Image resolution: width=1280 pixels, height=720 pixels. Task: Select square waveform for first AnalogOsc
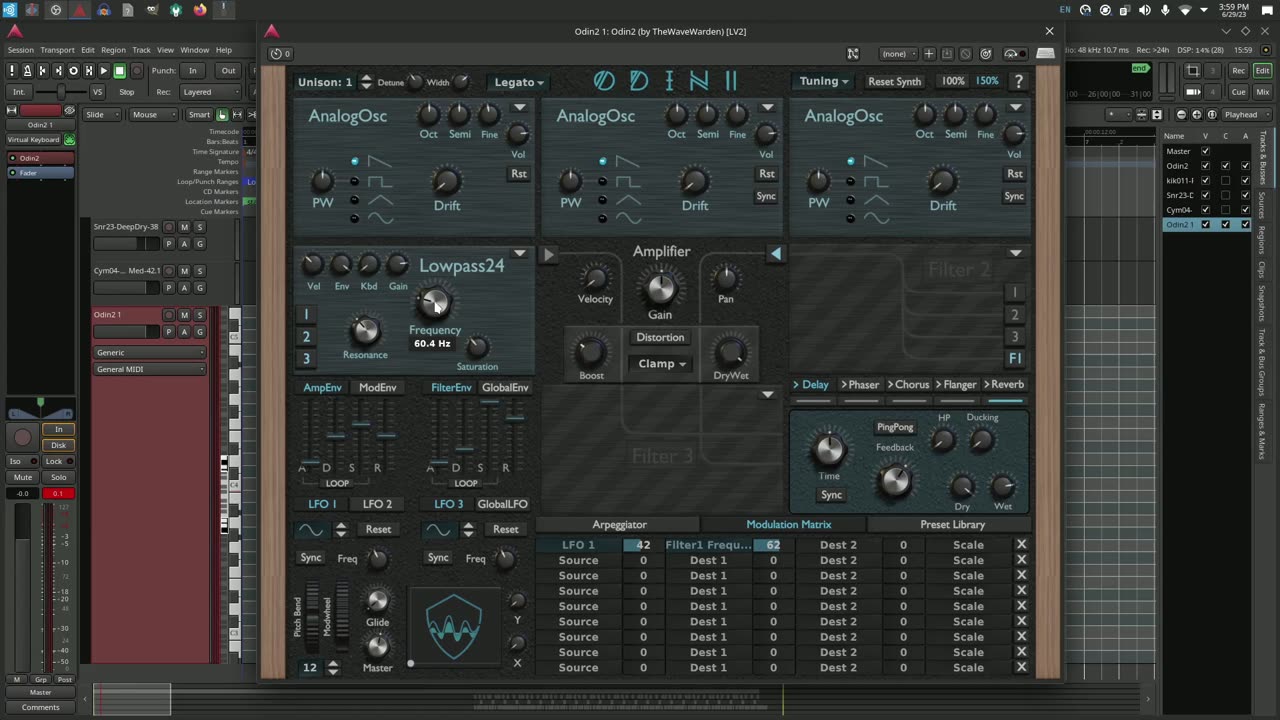(x=355, y=181)
